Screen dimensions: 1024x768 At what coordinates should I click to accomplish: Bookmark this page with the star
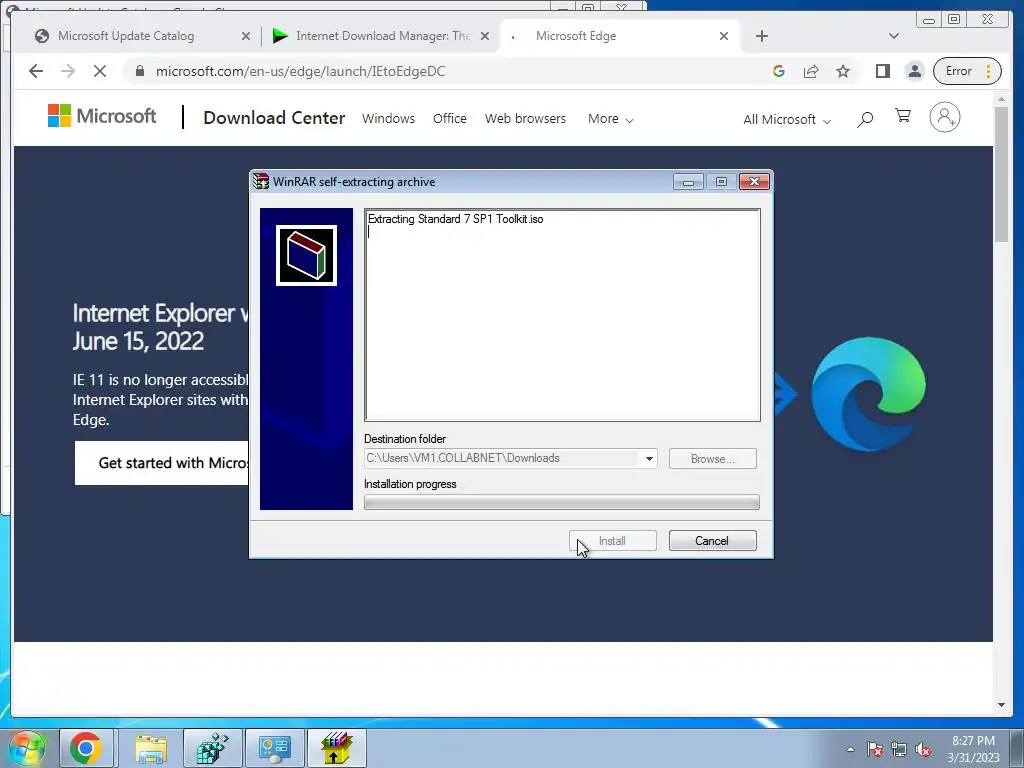coord(843,71)
